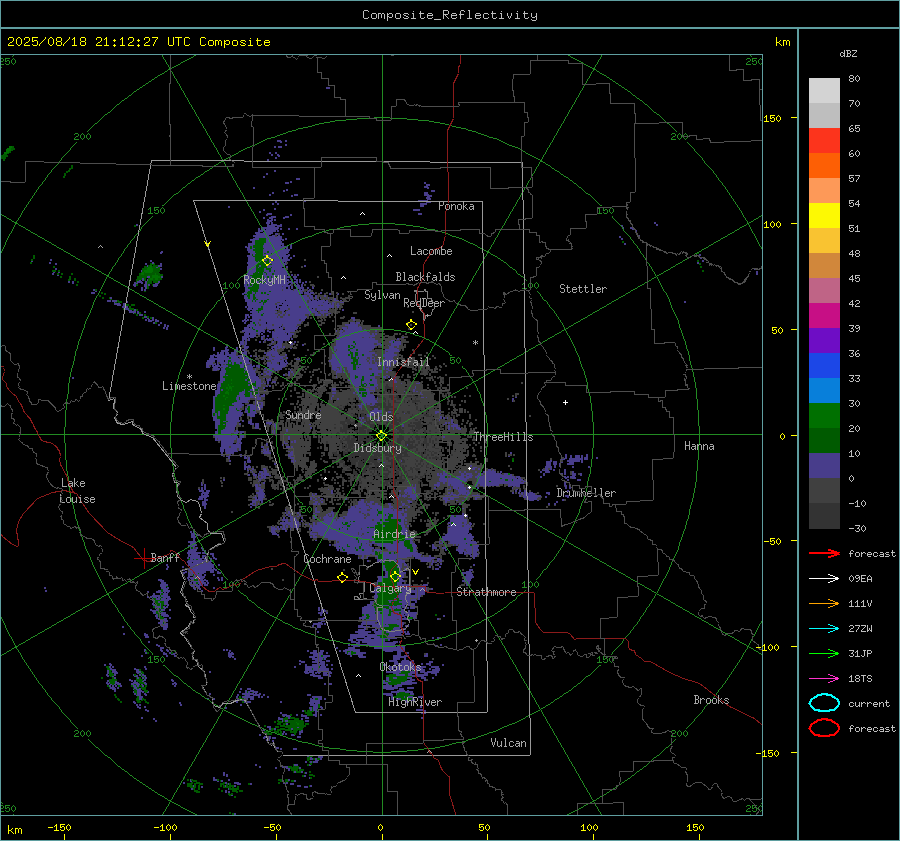Click the -50 tick label on right axis
This screenshot has height=841, width=900.
coord(772,541)
